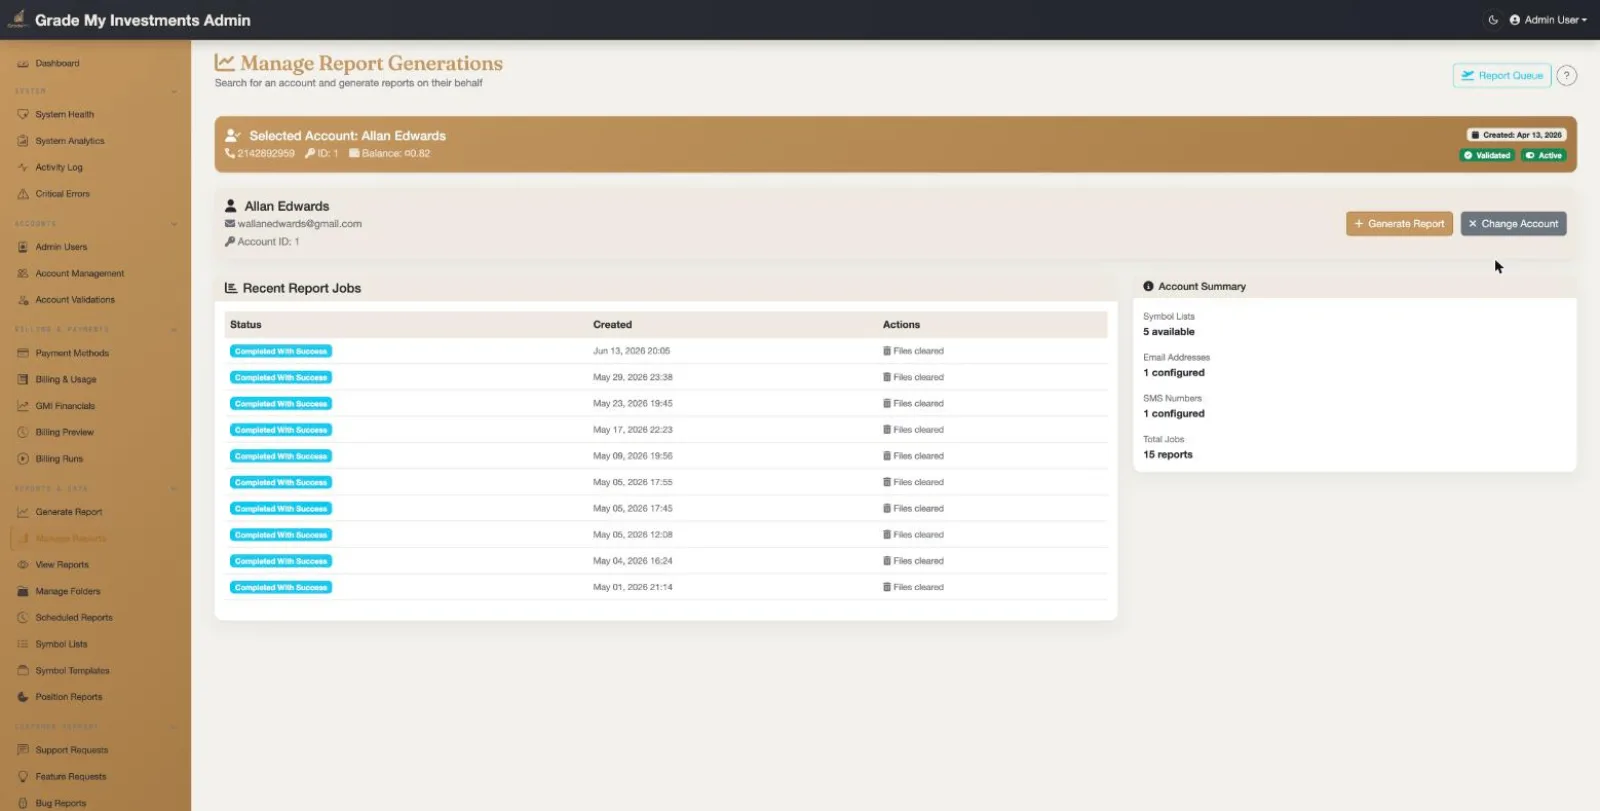Click the Report Queue button

(1502, 76)
